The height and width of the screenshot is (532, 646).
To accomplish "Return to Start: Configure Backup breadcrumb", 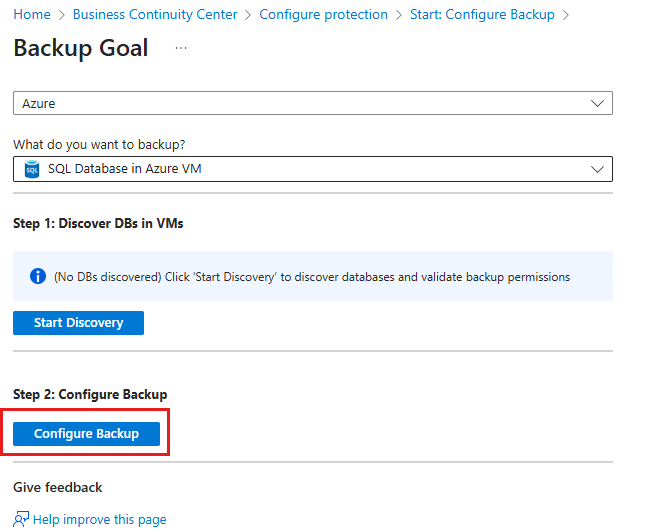I will click(x=482, y=15).
